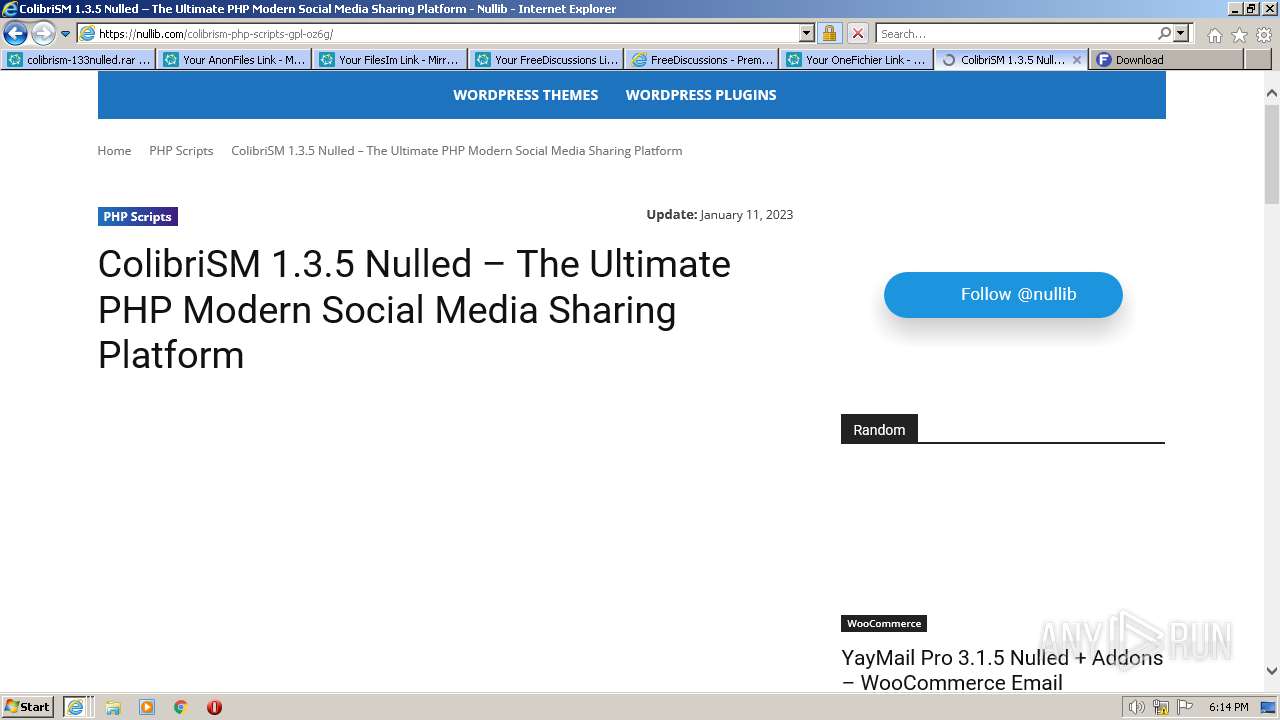Open WORDPRESS THEMES menu
This screenshot has height=720, width=1280.
pos(525,95)
